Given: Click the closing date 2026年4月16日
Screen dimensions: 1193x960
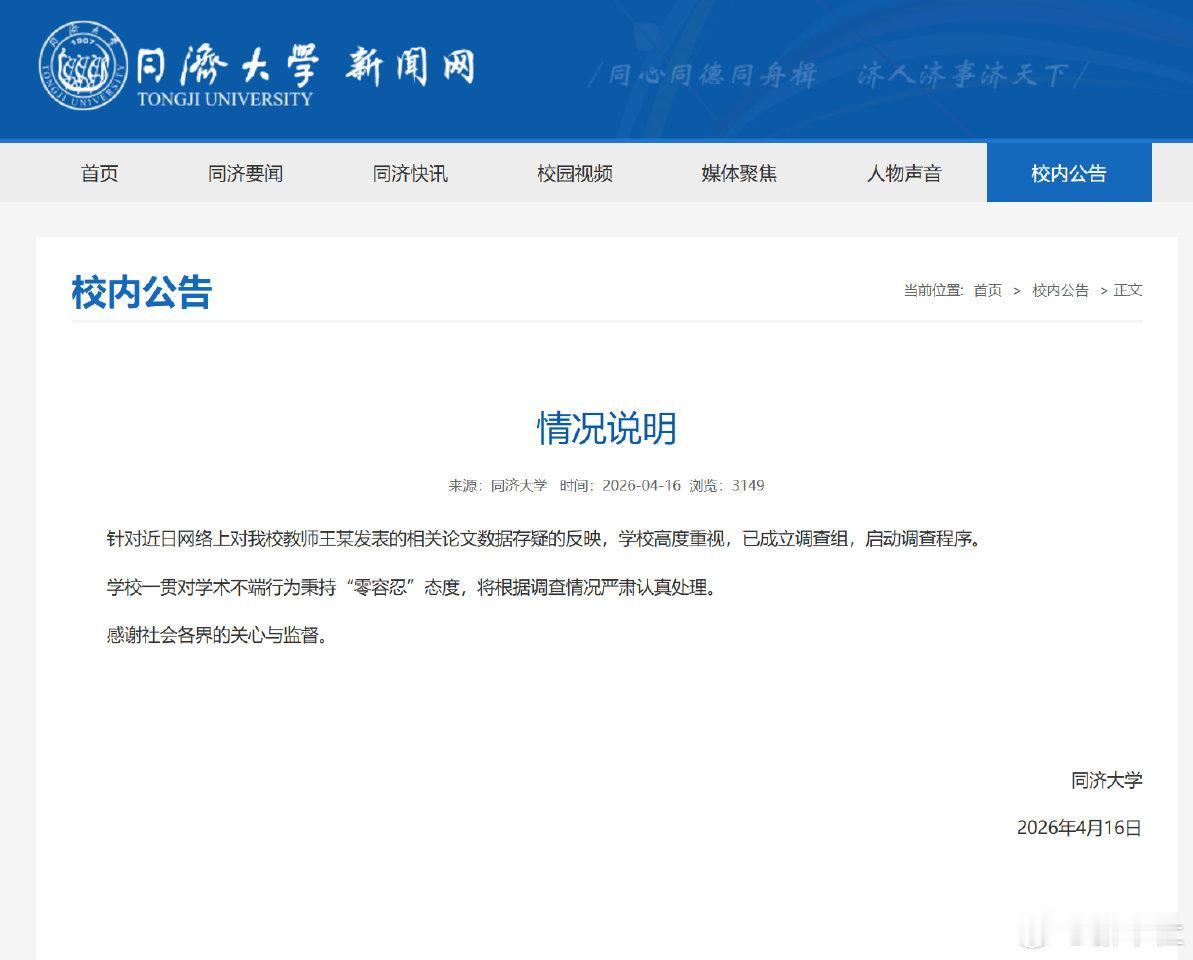Looking at the screenshot, I should coord(1078,828).
